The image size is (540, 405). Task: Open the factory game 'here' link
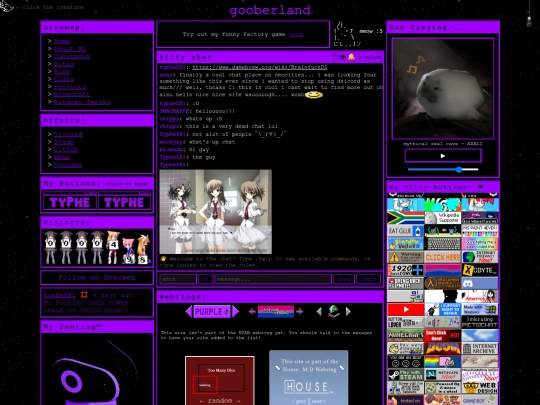click(x=296, y=34)
